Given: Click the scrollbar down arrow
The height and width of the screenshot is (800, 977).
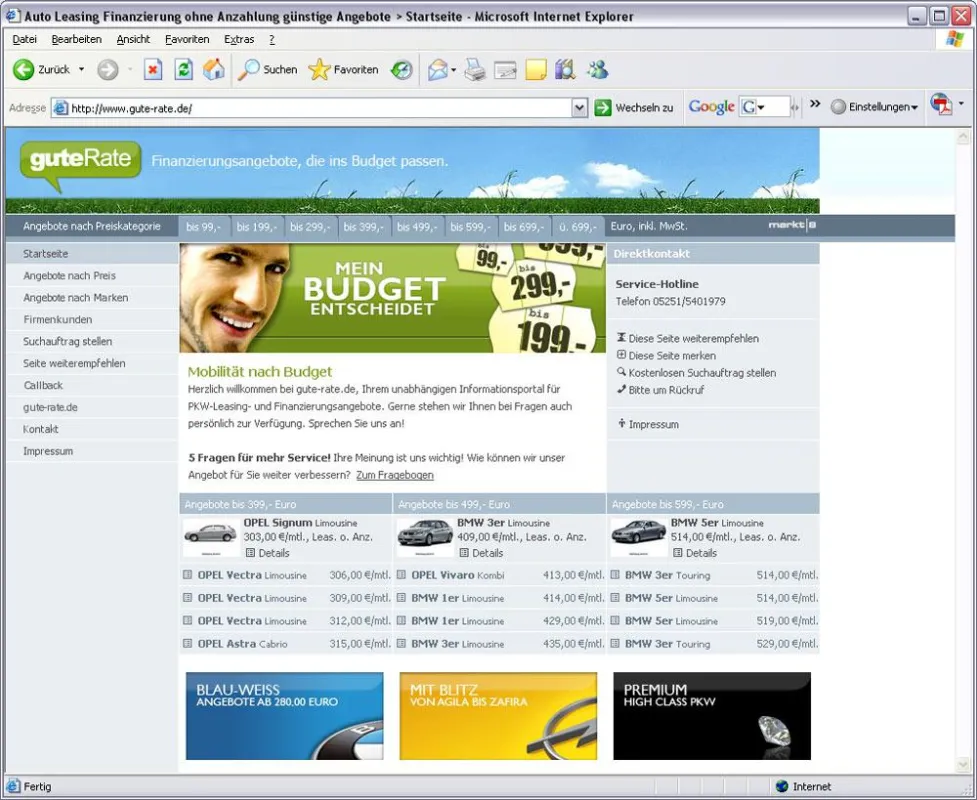Looking at the screenshot, I should pyautogui.click(x=963, y=763).
